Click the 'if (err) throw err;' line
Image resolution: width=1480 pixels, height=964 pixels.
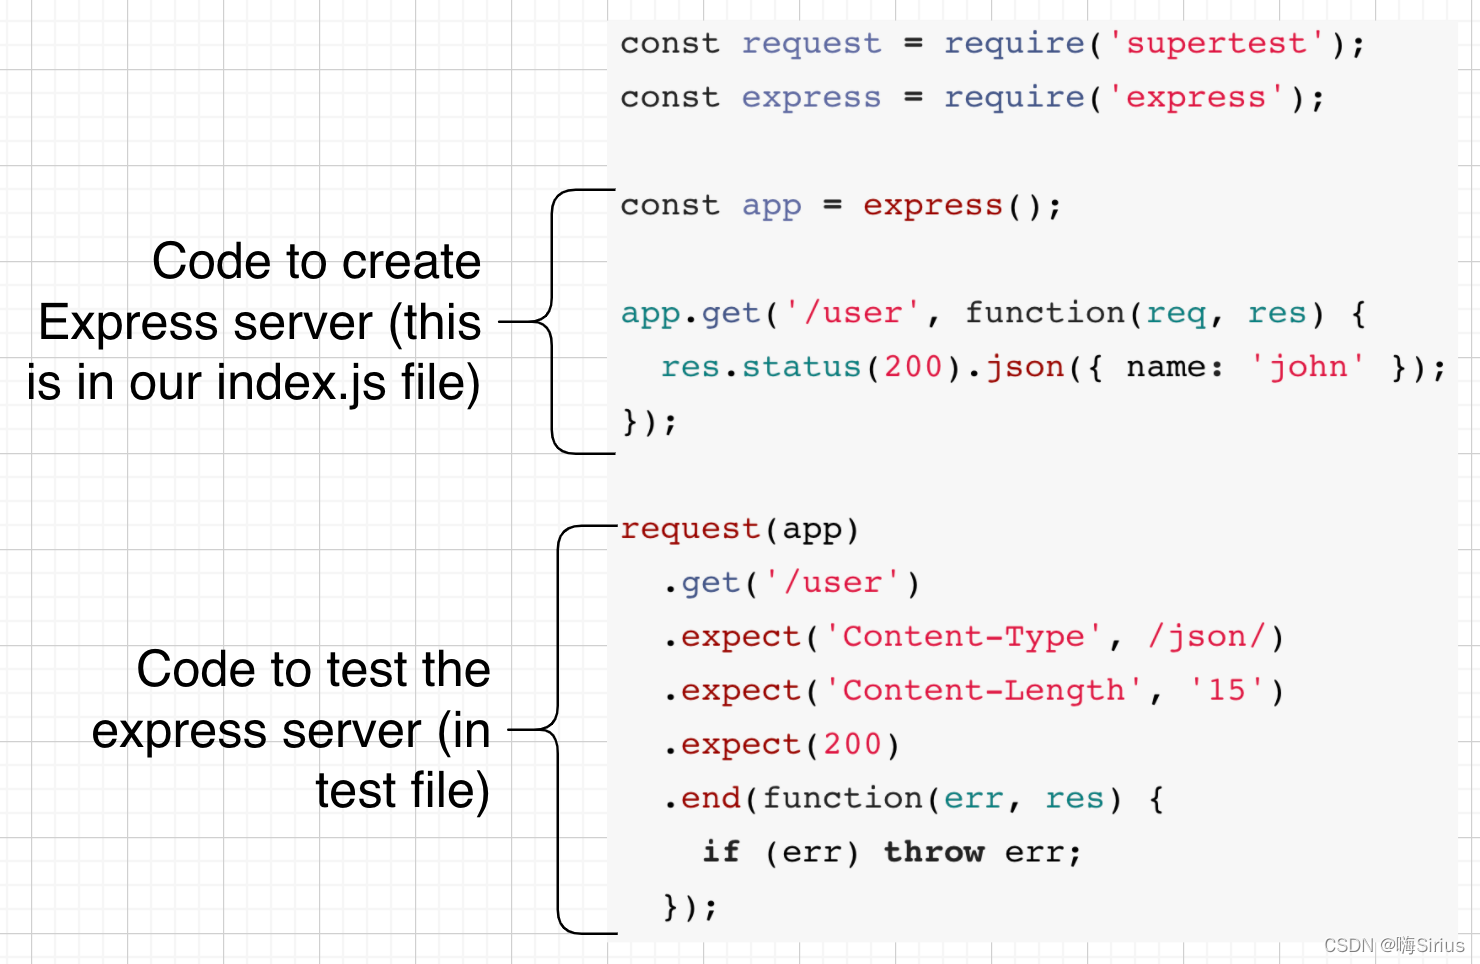point(891,853)
